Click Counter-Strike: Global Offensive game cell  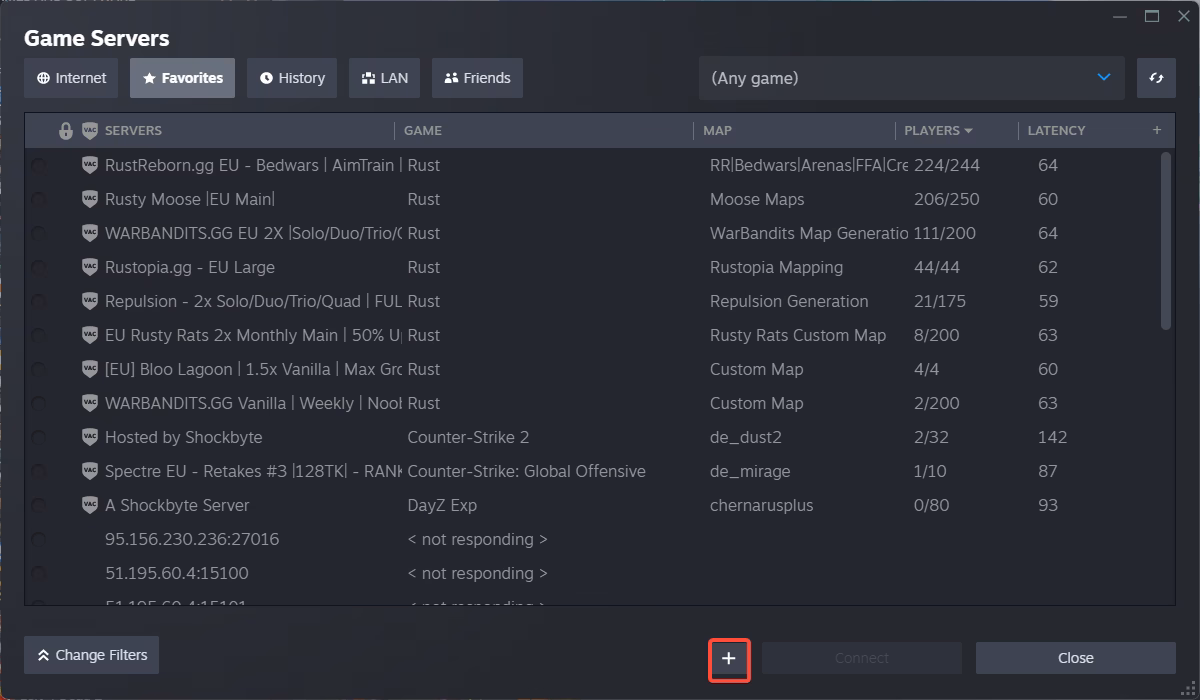point(527,471)
